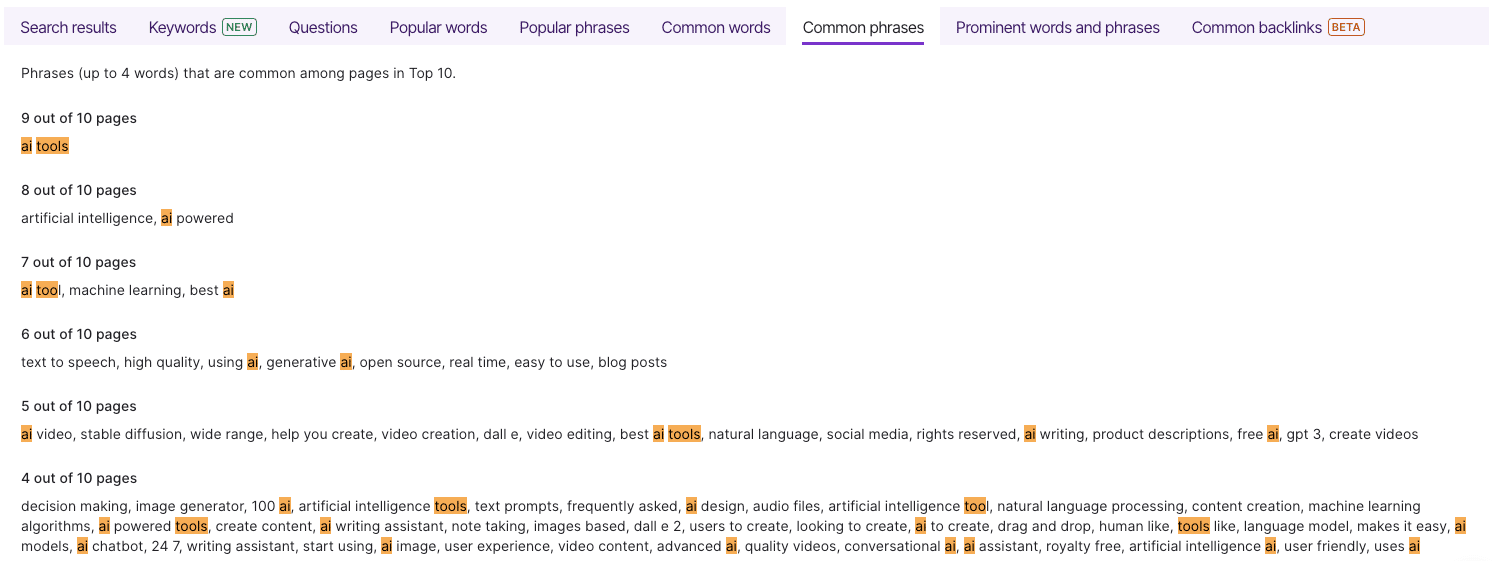Viewport: 1497px width, 561px height.
Task: Click the NEW badge beside Keywords
Action: point(240,27)
